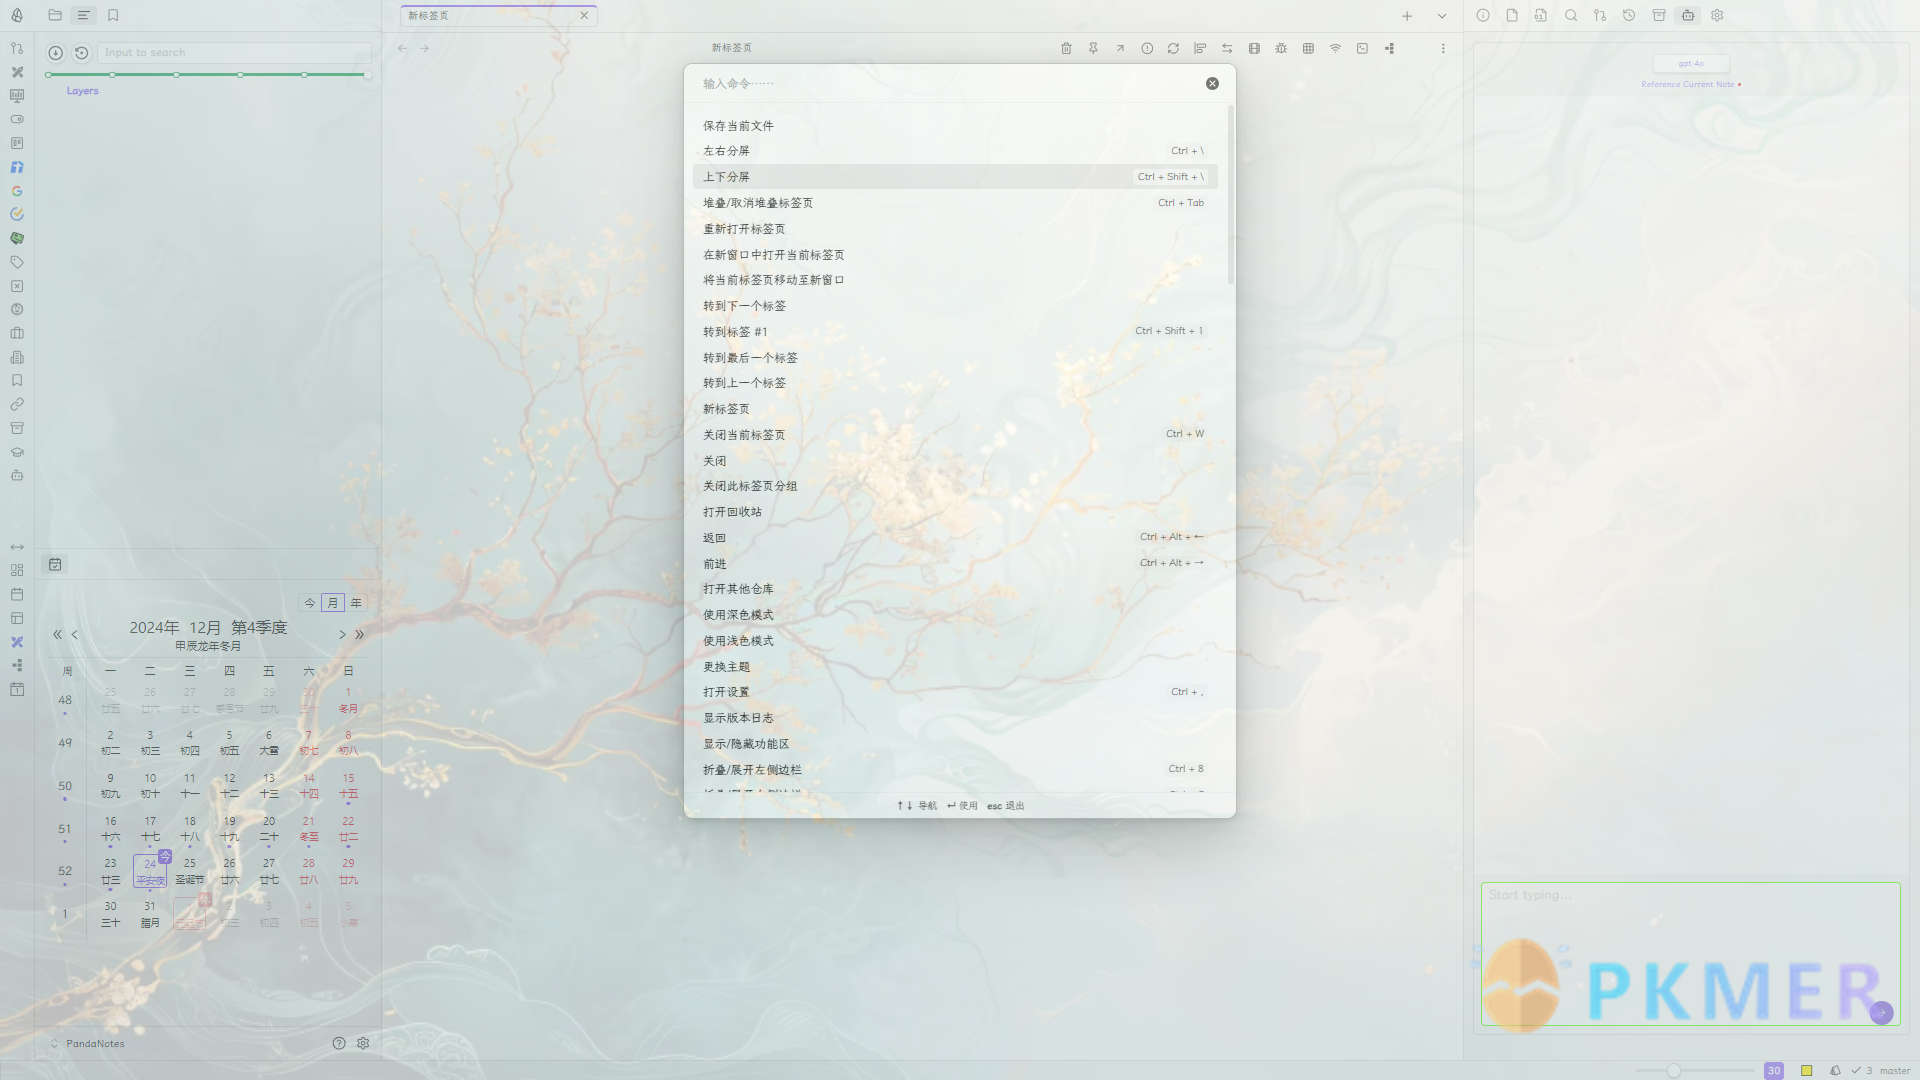The width and height of the screenshot is (1920, 1080).
Task: Add a new tab with plus button
Action: pyautogui.click(x=1407, y=16)
